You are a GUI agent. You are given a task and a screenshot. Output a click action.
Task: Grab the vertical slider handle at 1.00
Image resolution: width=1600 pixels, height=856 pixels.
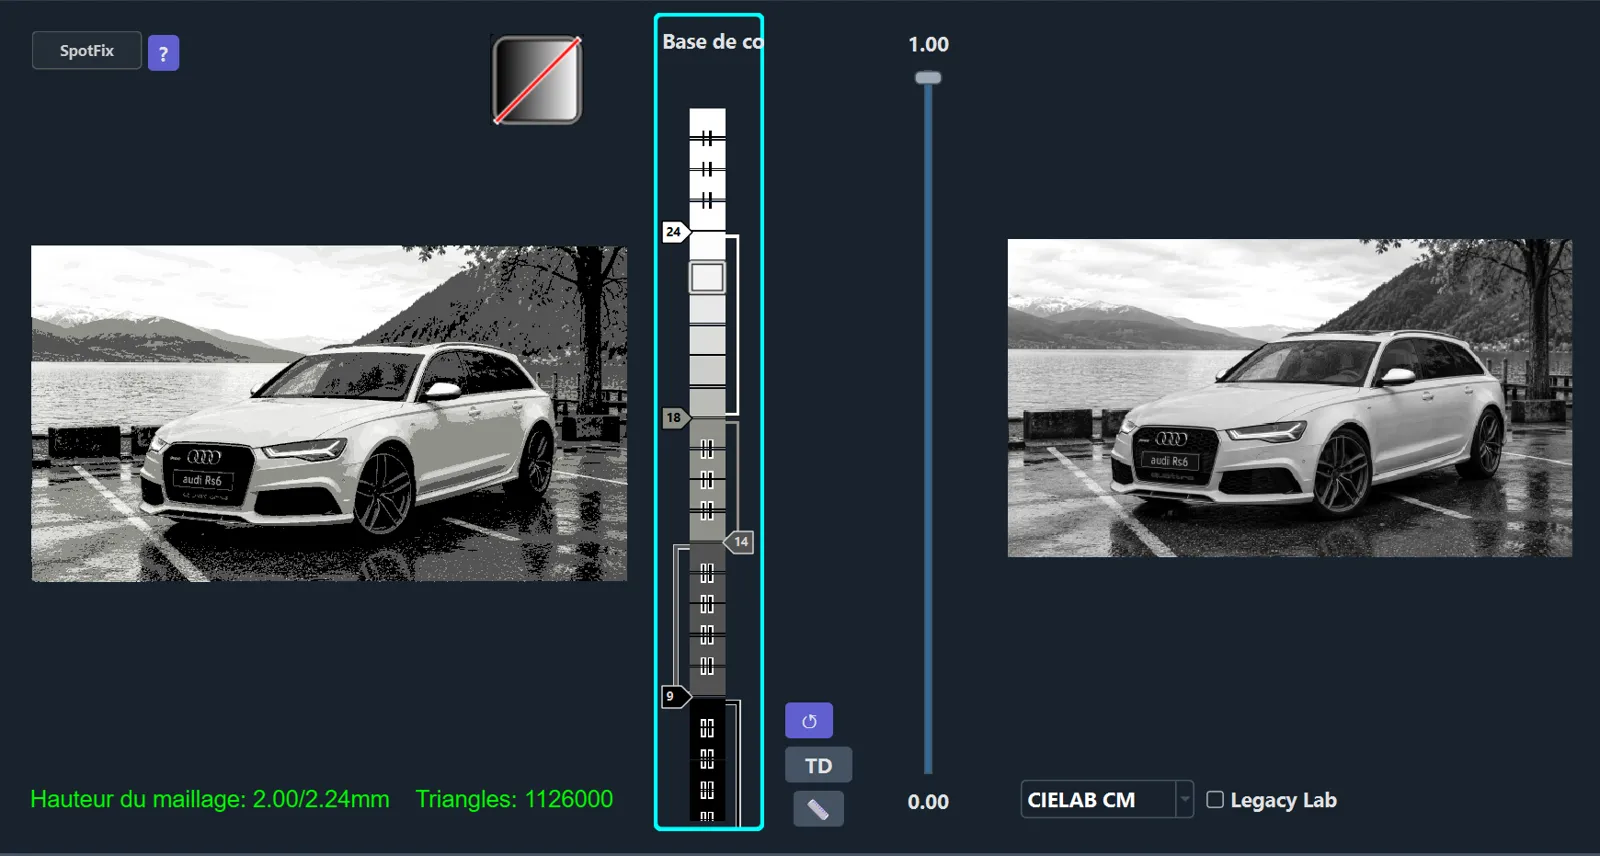[x=928, y=78]
